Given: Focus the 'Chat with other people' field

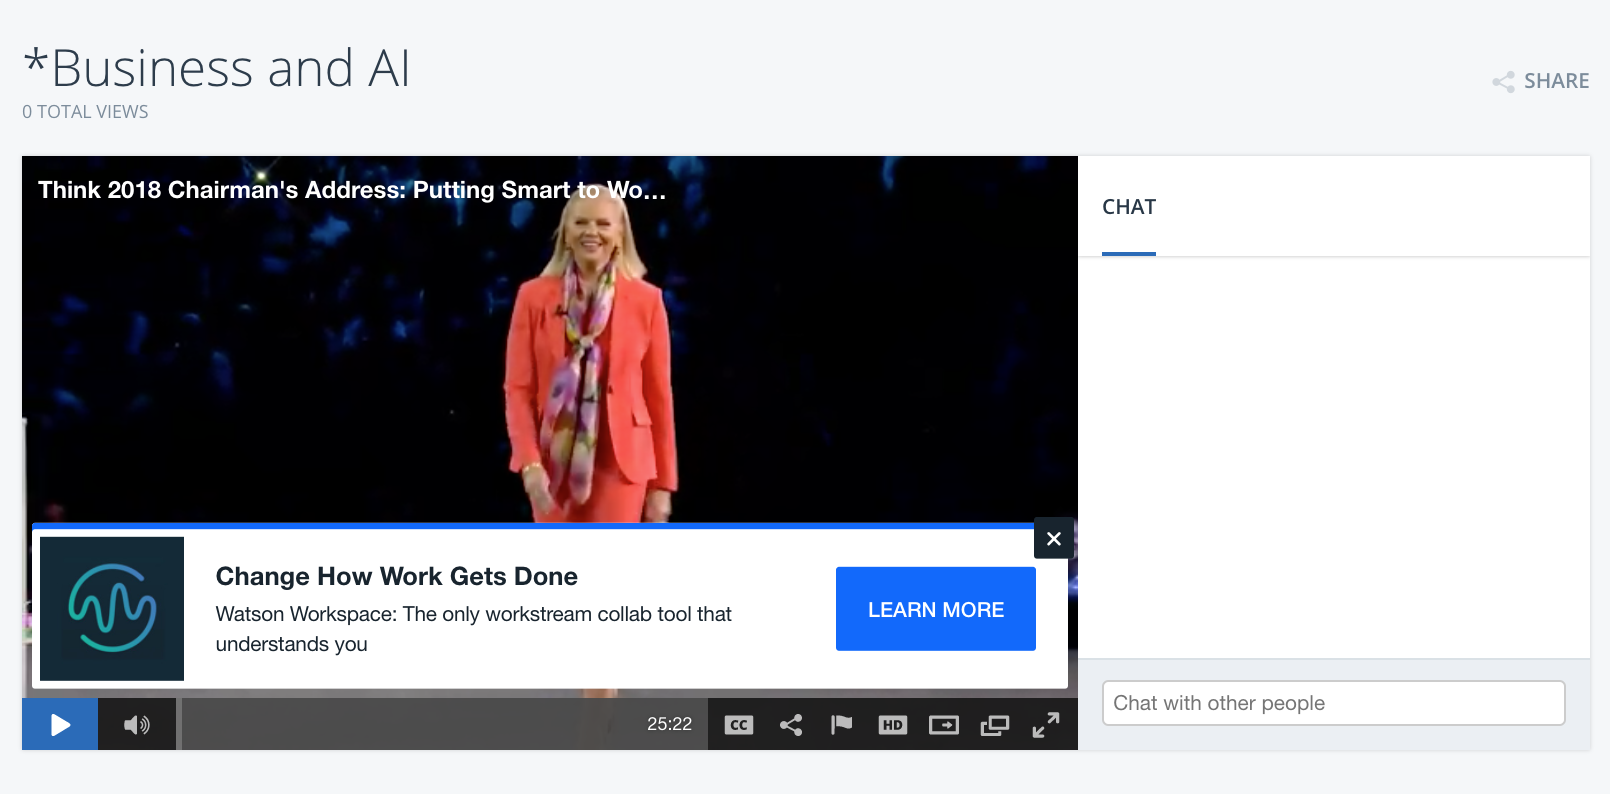Looking at the screenshot, I should pos(1334,703).
